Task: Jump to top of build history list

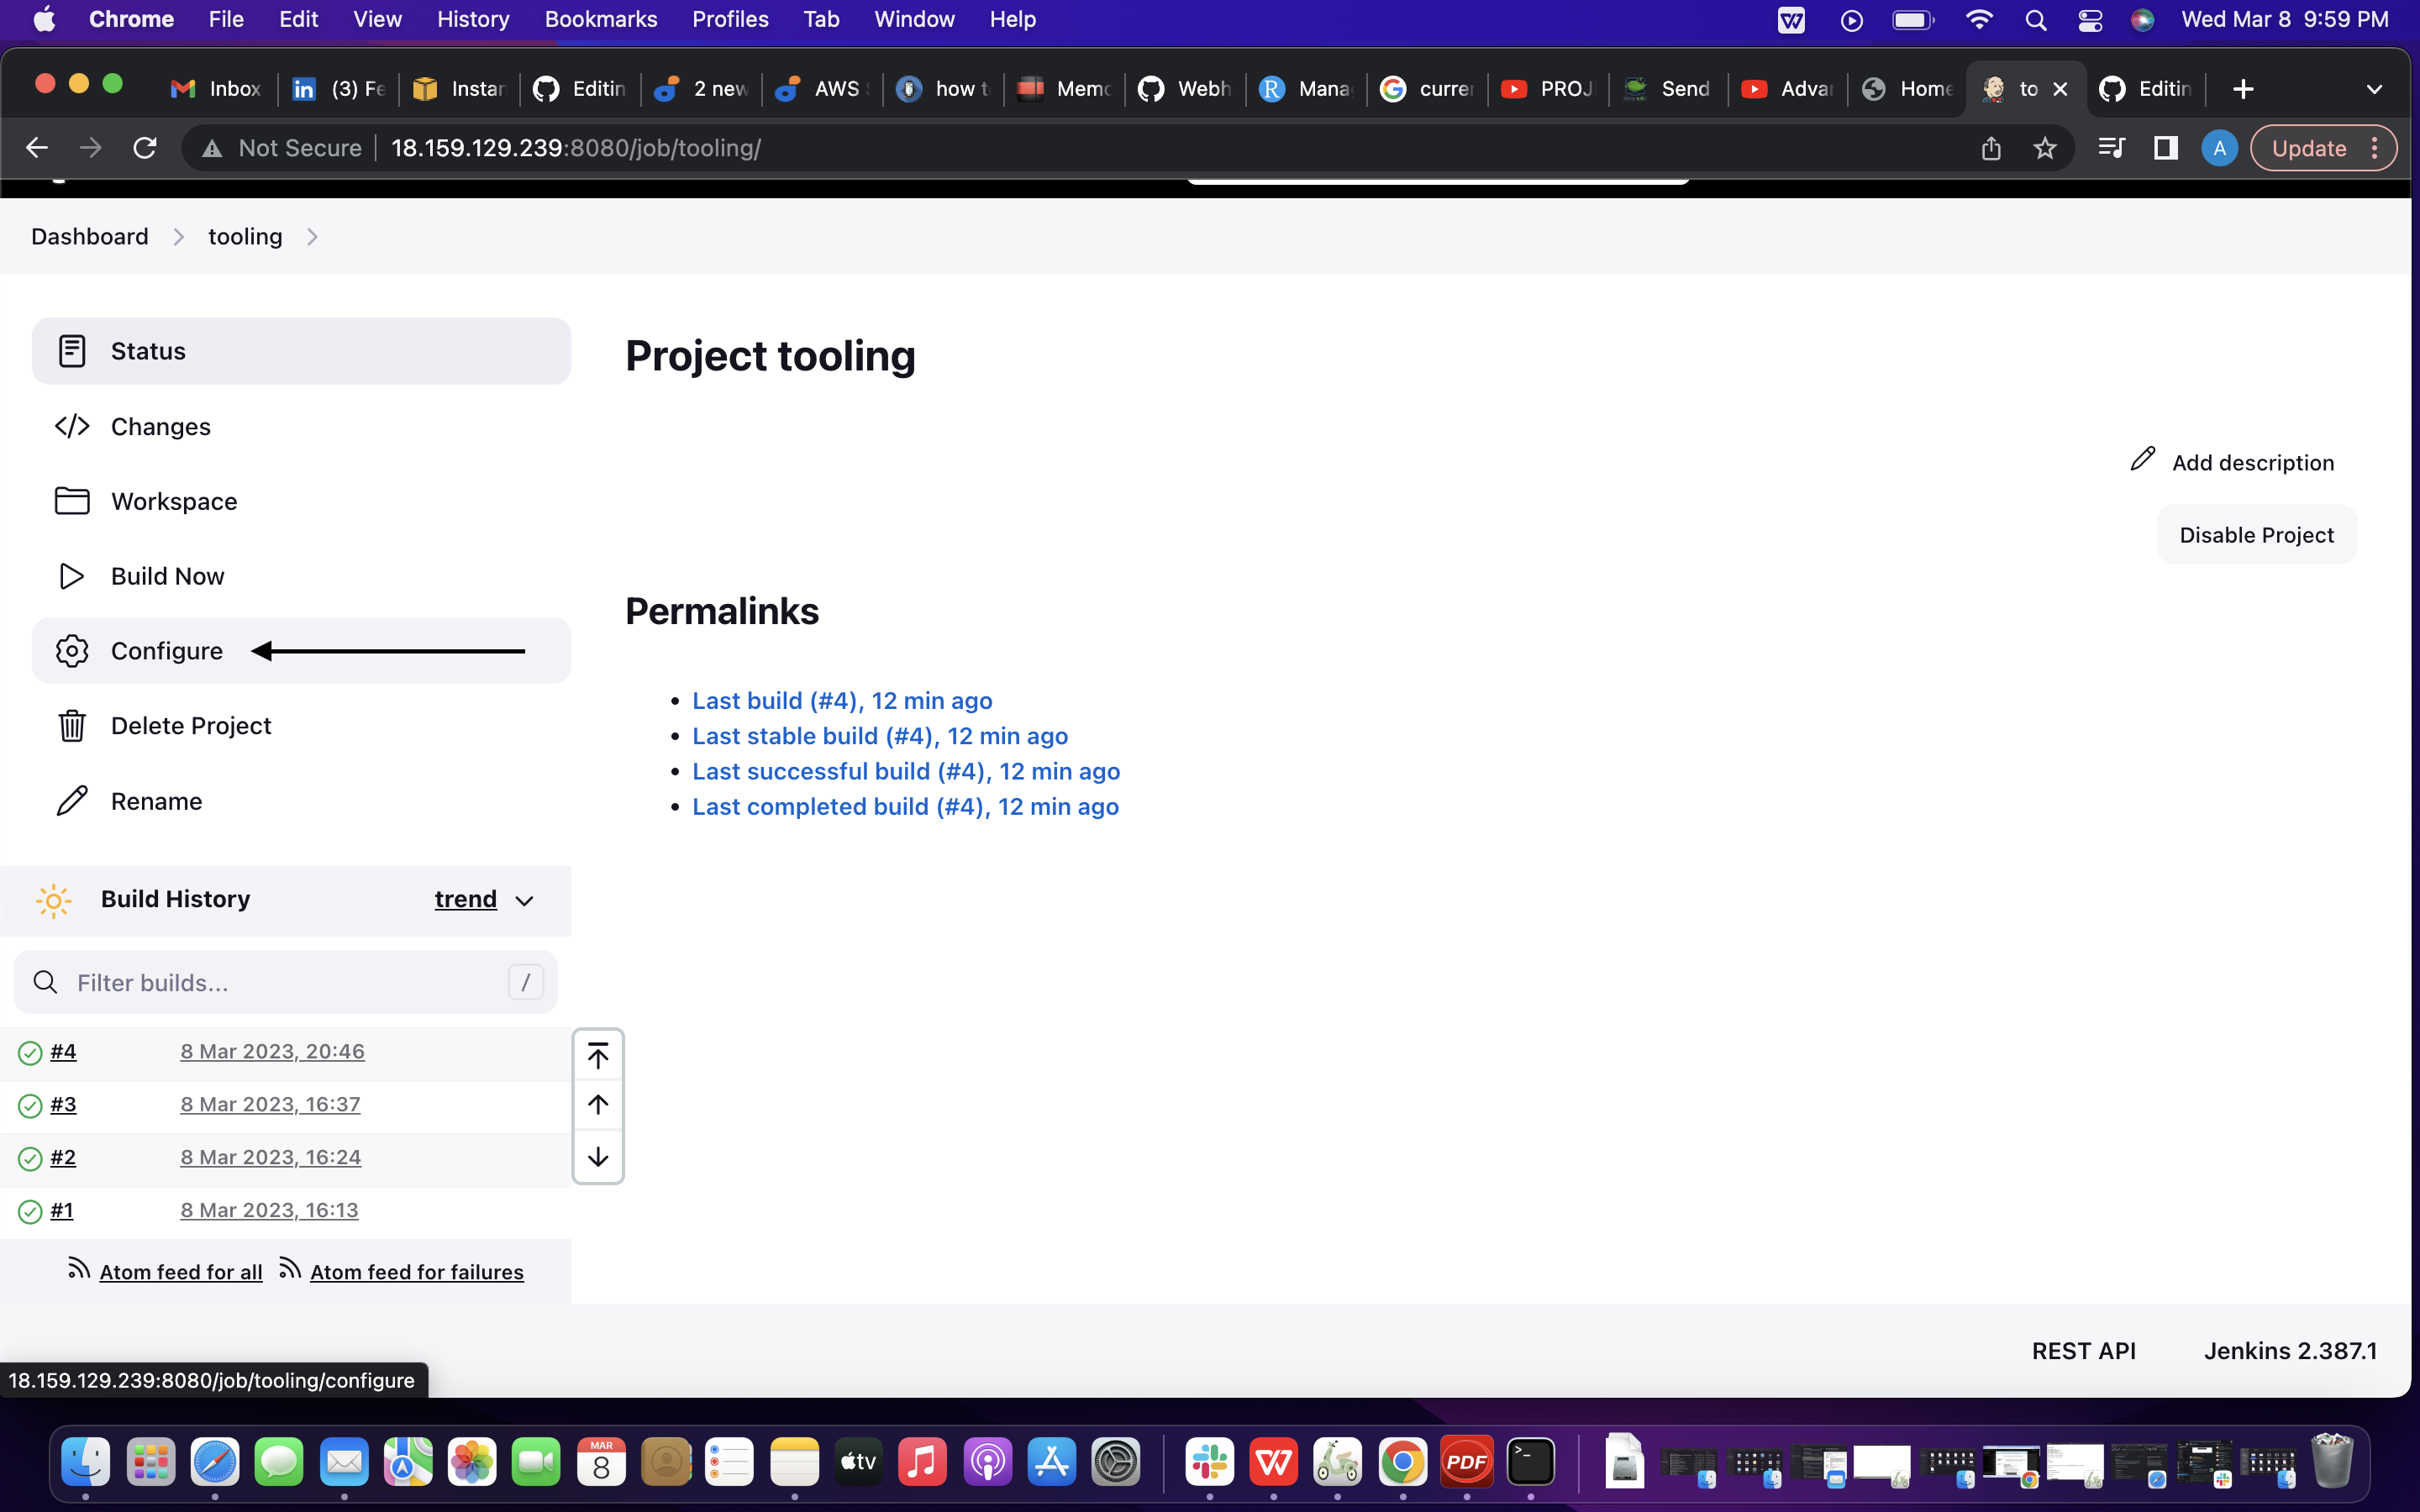Action: point(598,1056)
